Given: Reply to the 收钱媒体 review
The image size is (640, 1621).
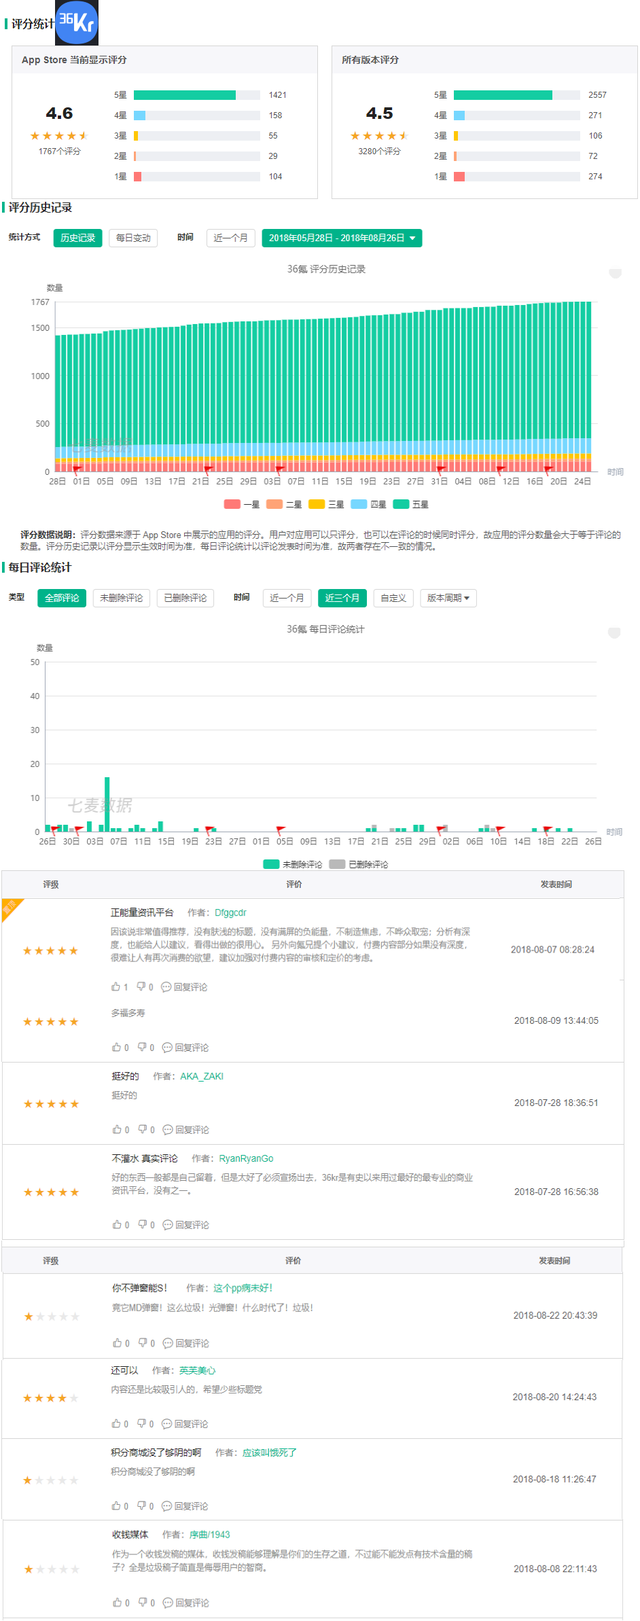Looking at the screenshot, I should click(186, 1603).
